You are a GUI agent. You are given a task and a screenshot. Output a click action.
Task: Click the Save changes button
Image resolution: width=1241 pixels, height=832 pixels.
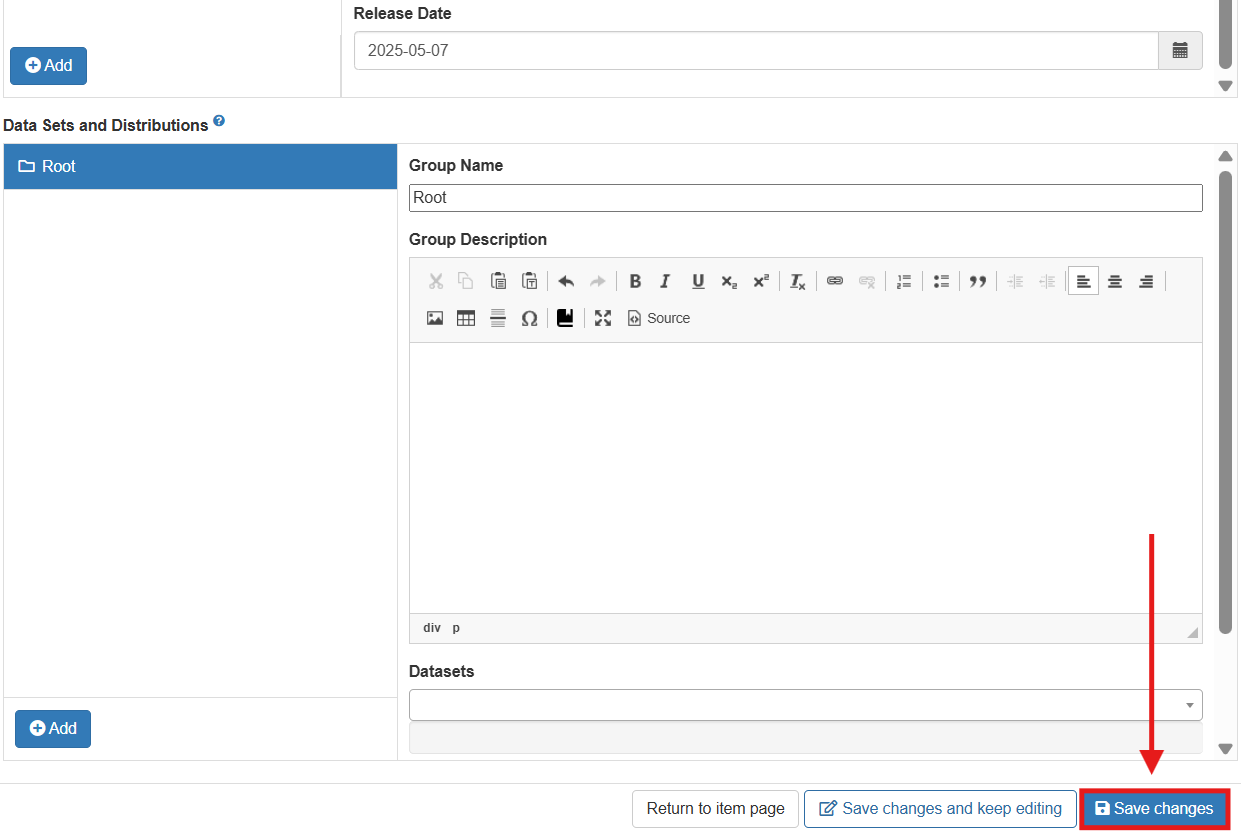[1154, 808]
